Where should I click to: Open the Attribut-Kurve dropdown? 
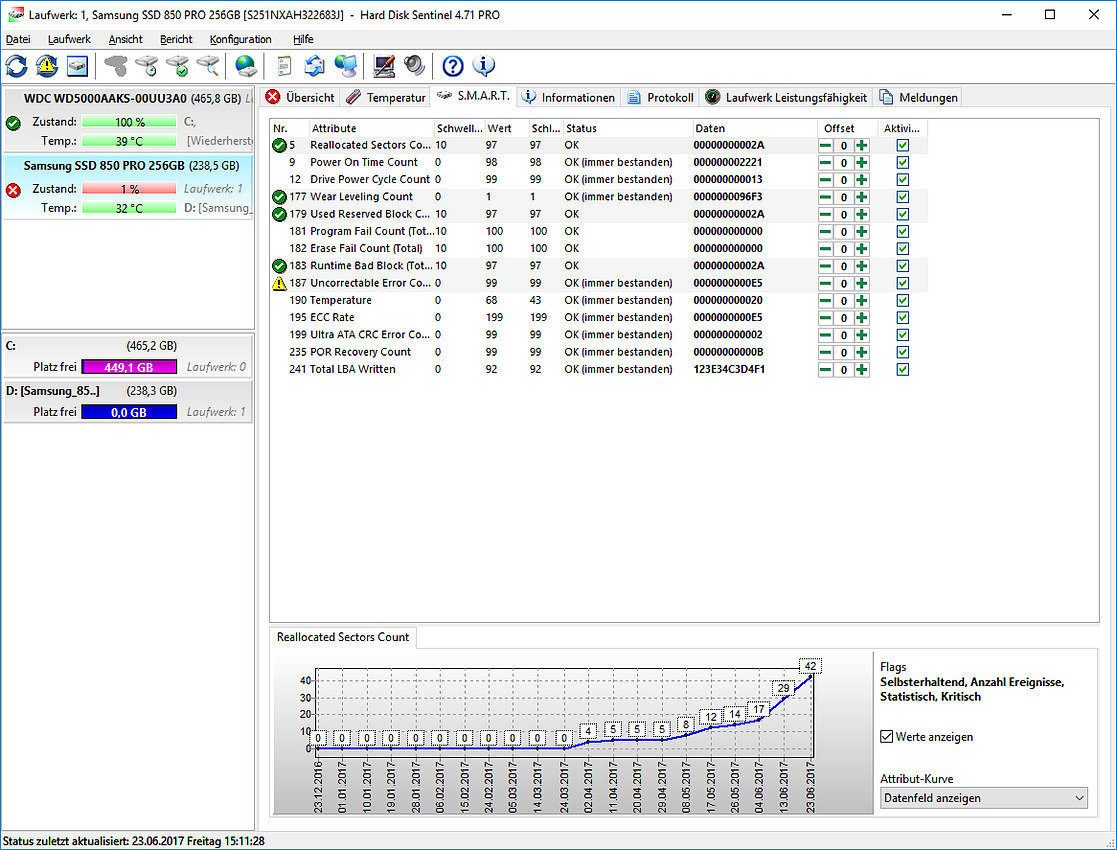983,798
